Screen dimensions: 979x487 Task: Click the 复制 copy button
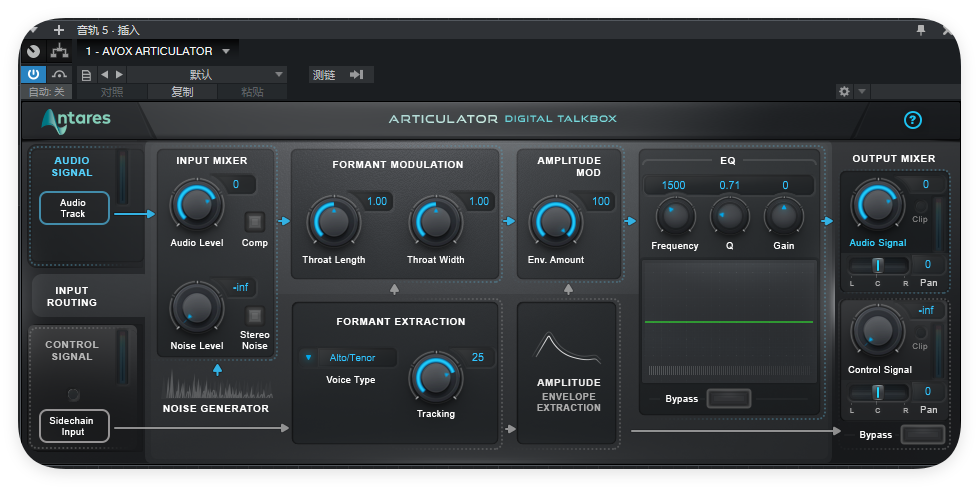tap(182, 92)
